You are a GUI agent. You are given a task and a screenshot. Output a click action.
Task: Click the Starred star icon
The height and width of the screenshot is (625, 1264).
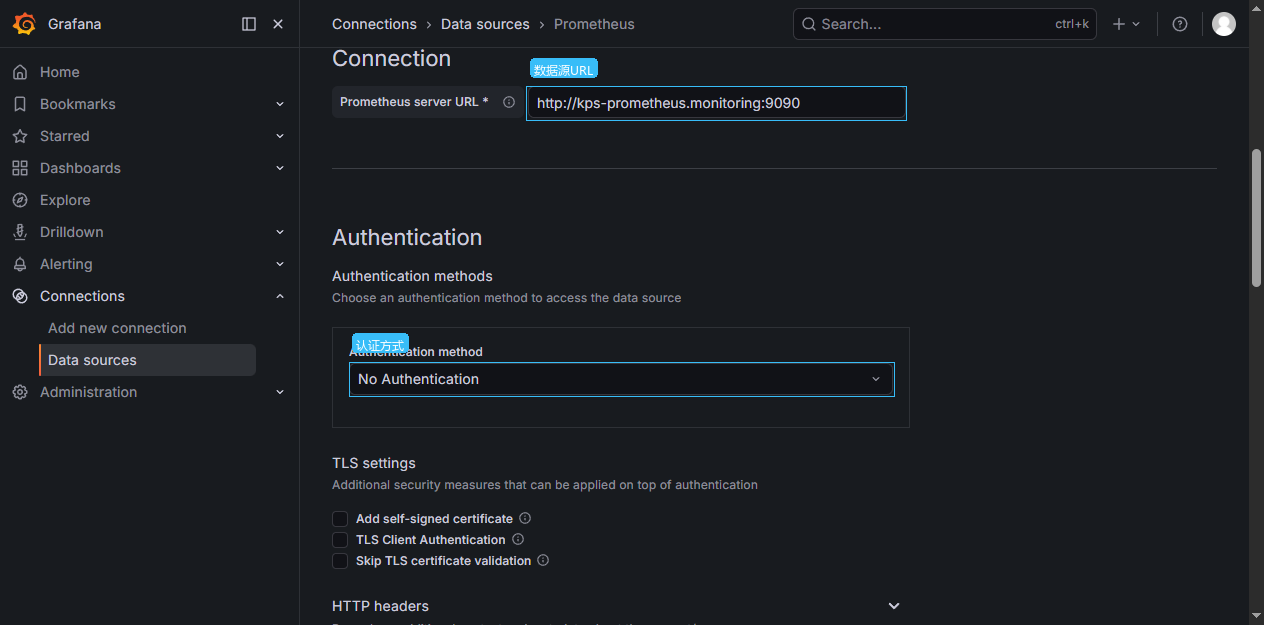pyautogui.click(x=20, y=136)
